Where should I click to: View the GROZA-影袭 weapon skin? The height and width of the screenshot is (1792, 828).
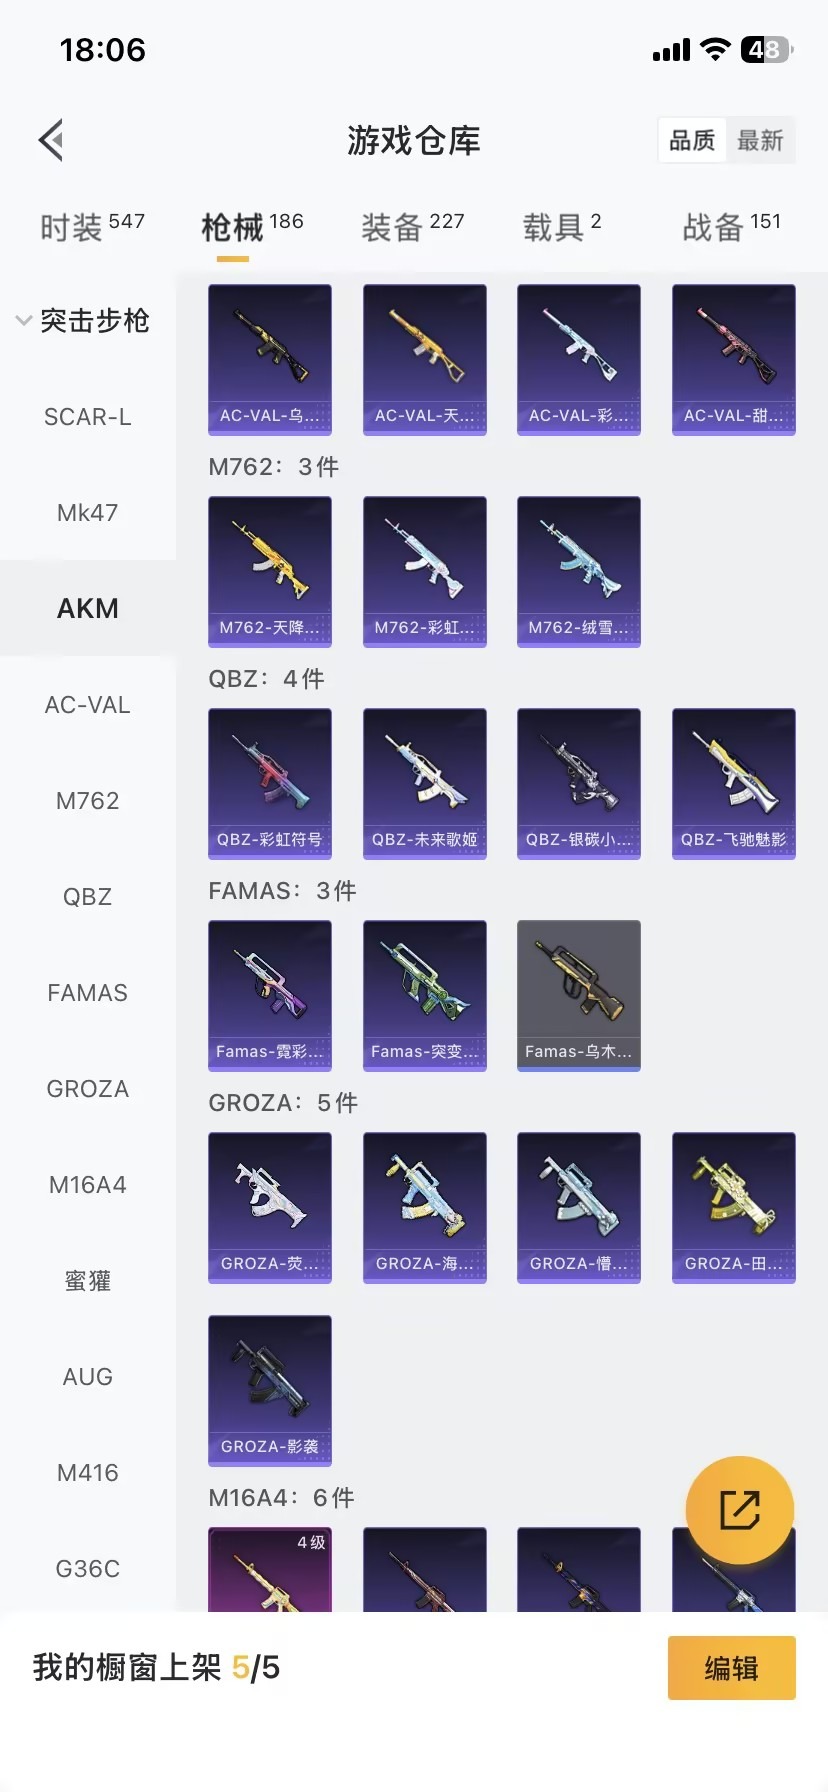[x=270, y=1391]
